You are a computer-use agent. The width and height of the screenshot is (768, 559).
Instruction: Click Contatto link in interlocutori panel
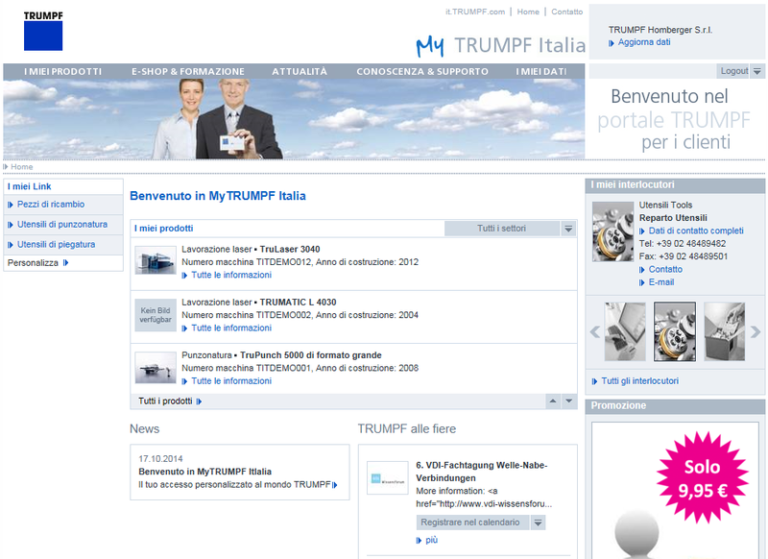tap(665, 269)
